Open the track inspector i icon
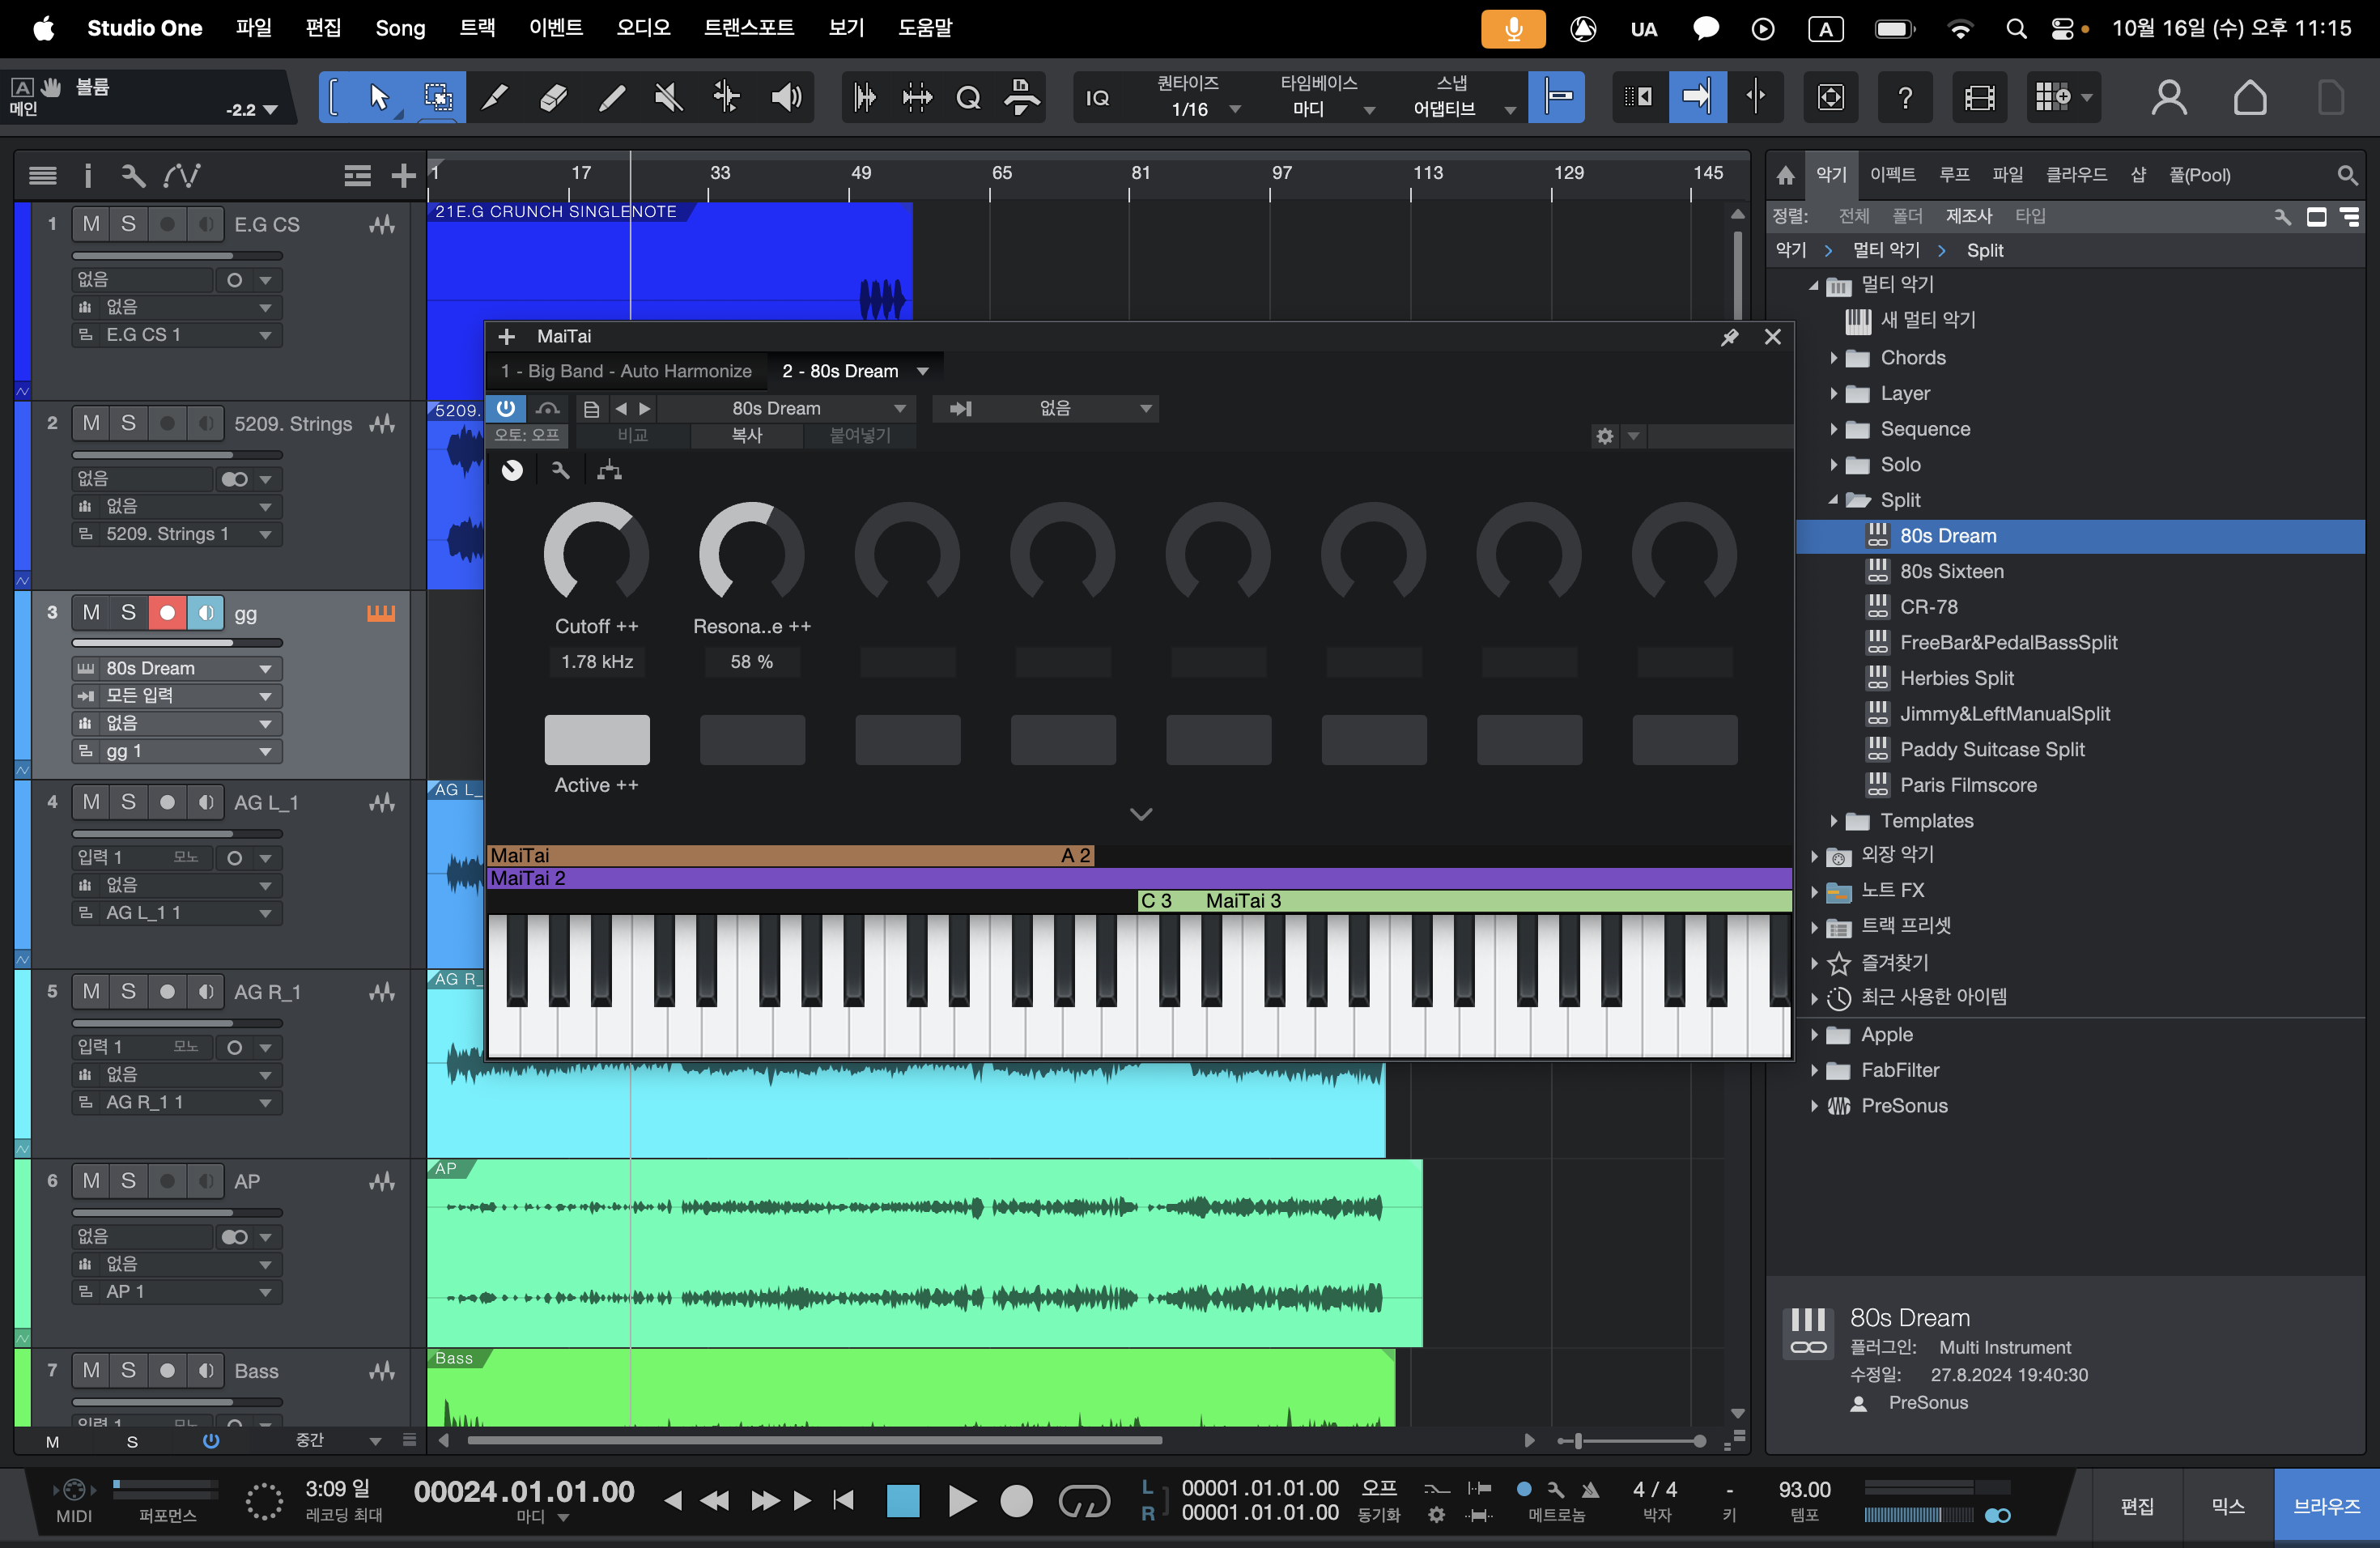The image size is (2380, 1548). (x=88, y=176)
